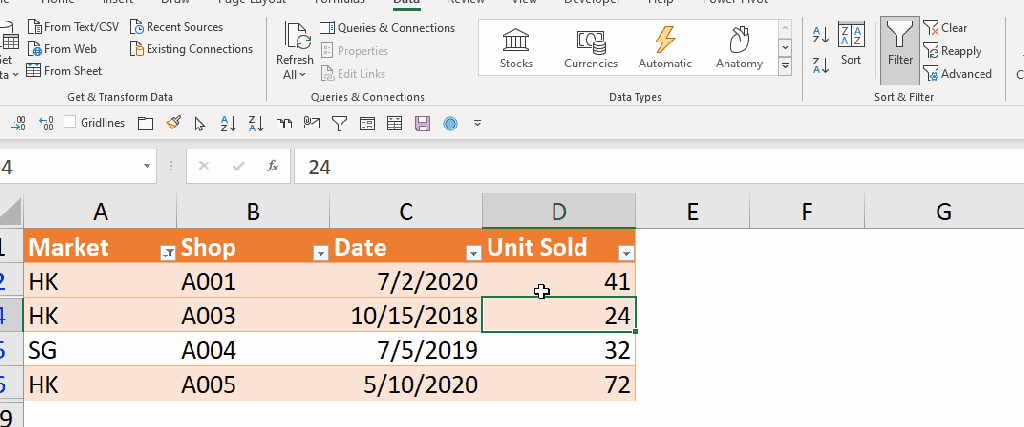Viewport: 1024px width, 427px height.
Task: Toggle the Gridlines checkbox
Action: (x=70, y=123)
